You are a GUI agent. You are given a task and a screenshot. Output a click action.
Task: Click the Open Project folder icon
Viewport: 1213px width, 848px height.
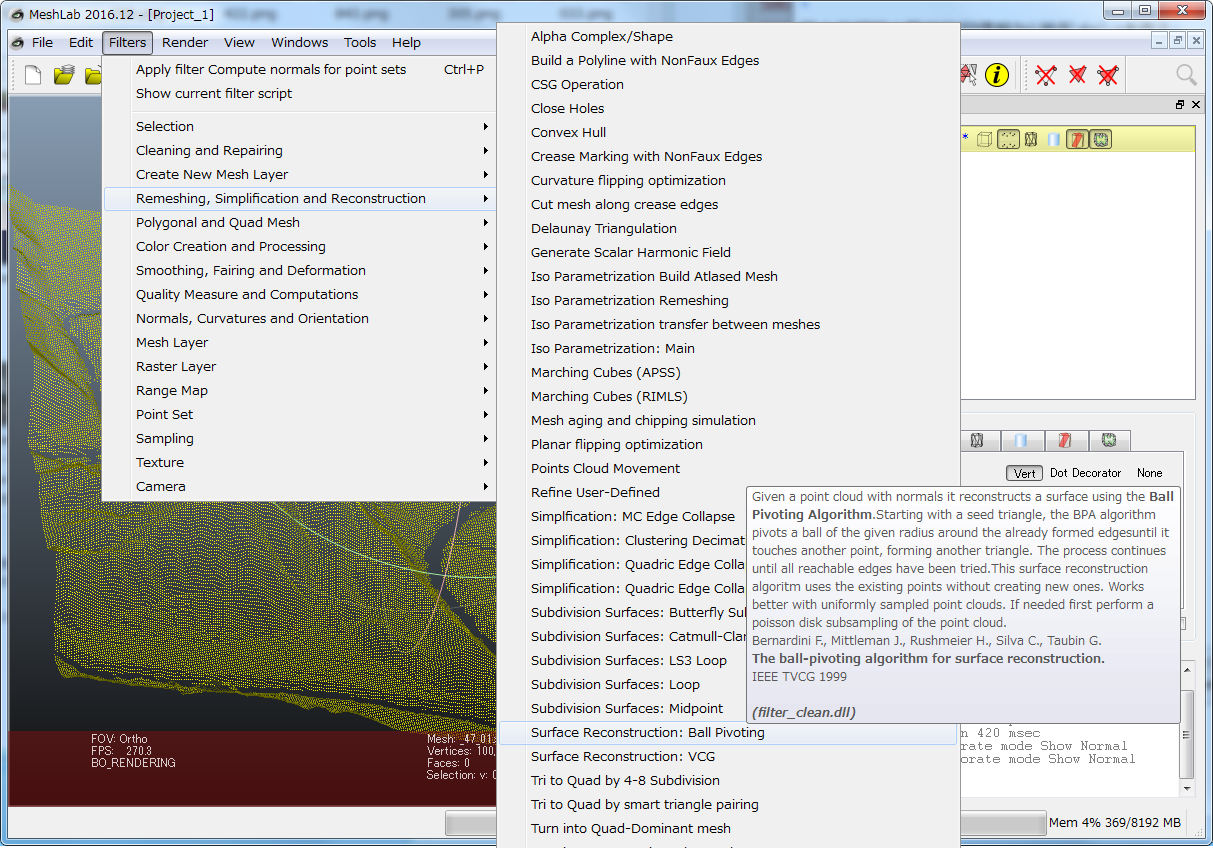tap(64, 75)
